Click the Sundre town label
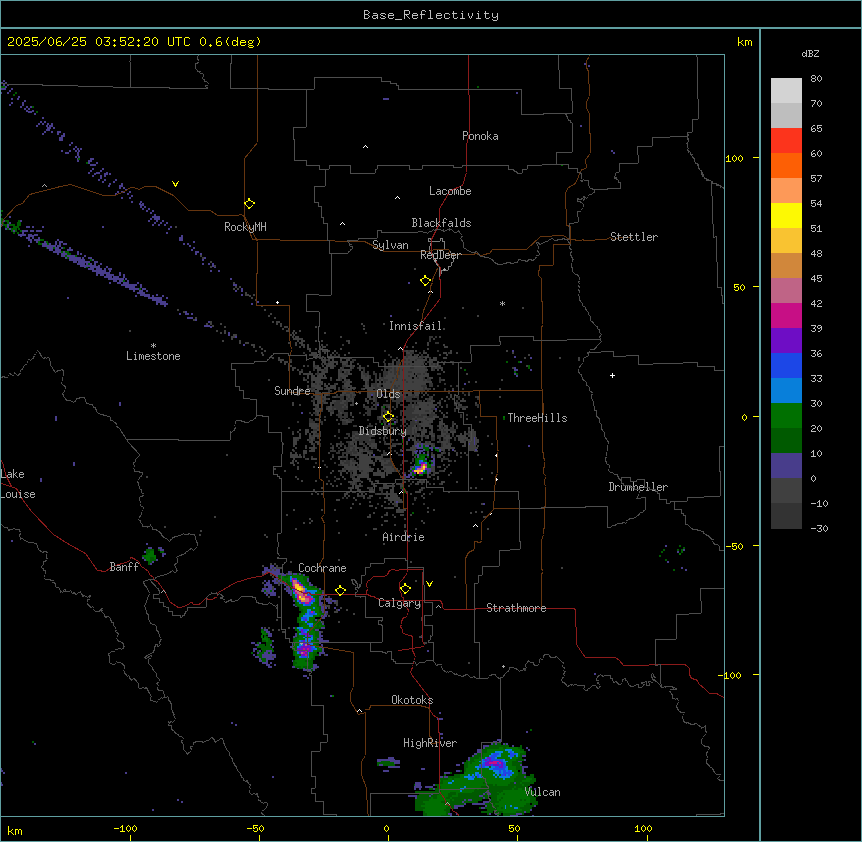This screenshot has height=842, width=862. click(292, 391)
